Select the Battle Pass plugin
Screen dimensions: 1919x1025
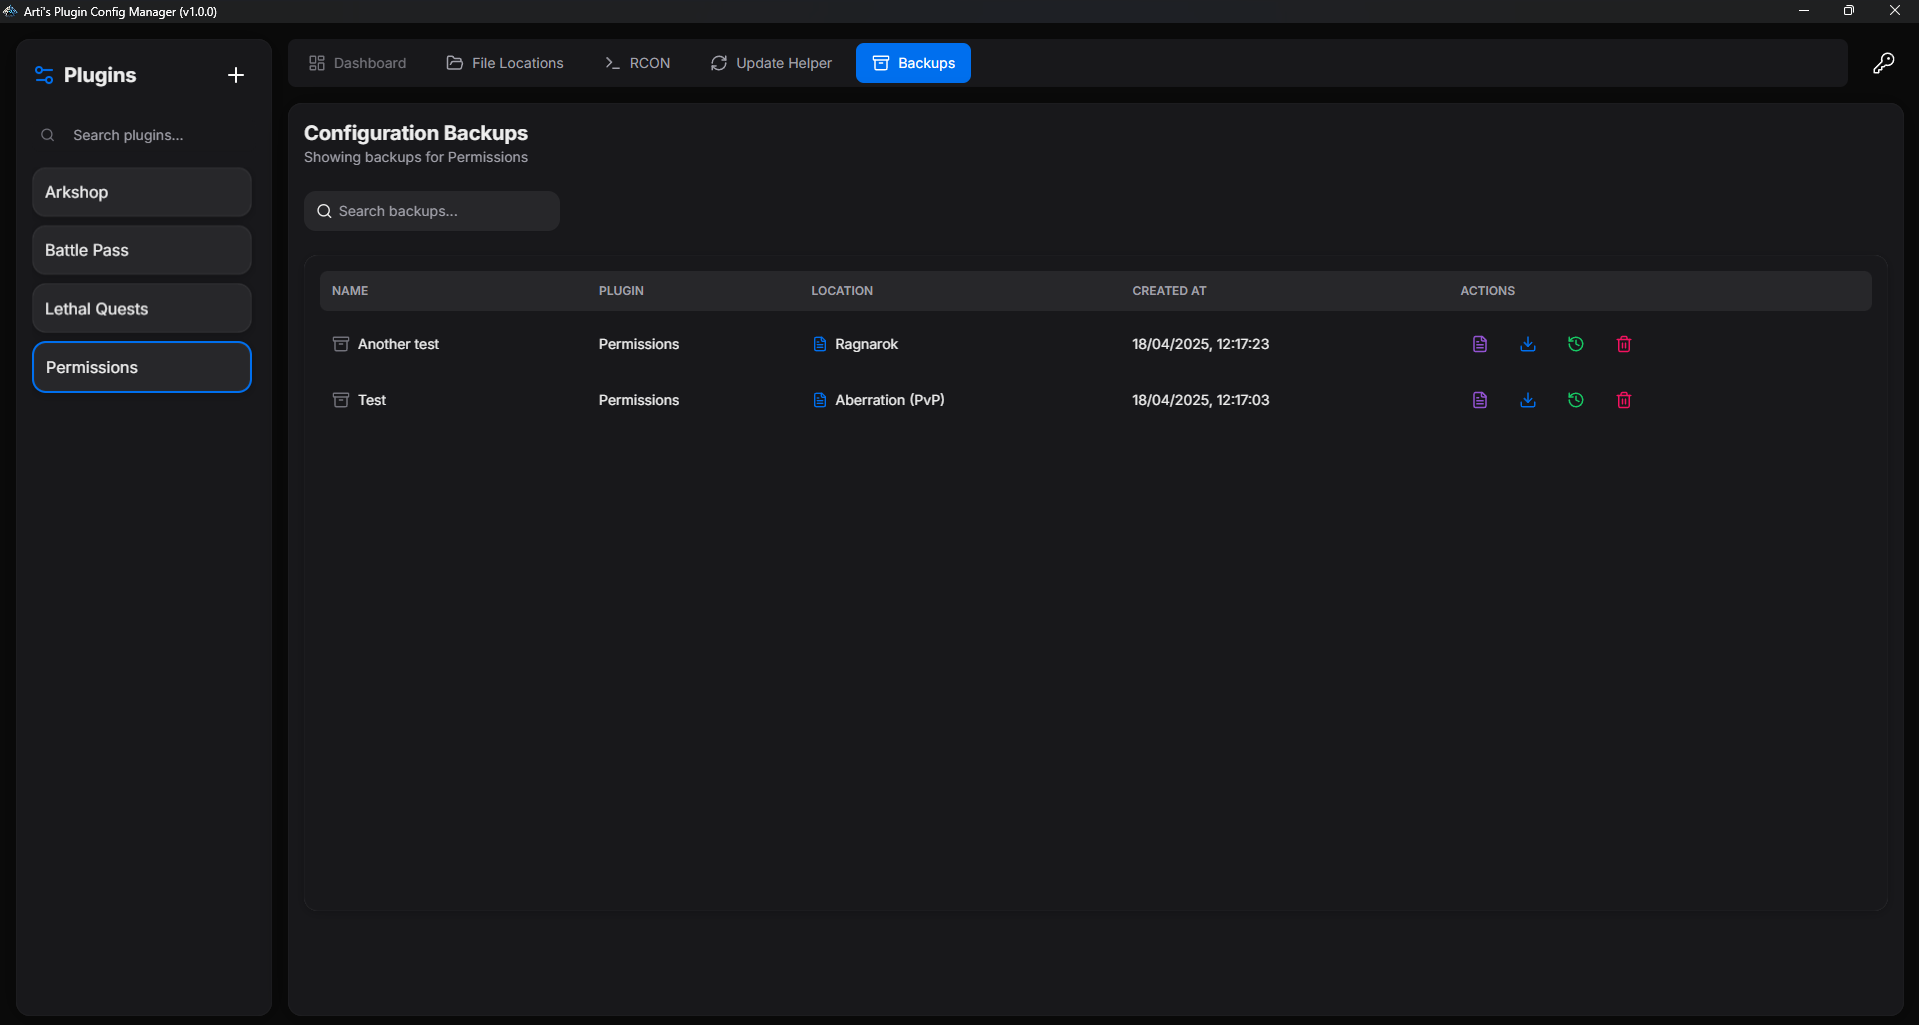142,250
